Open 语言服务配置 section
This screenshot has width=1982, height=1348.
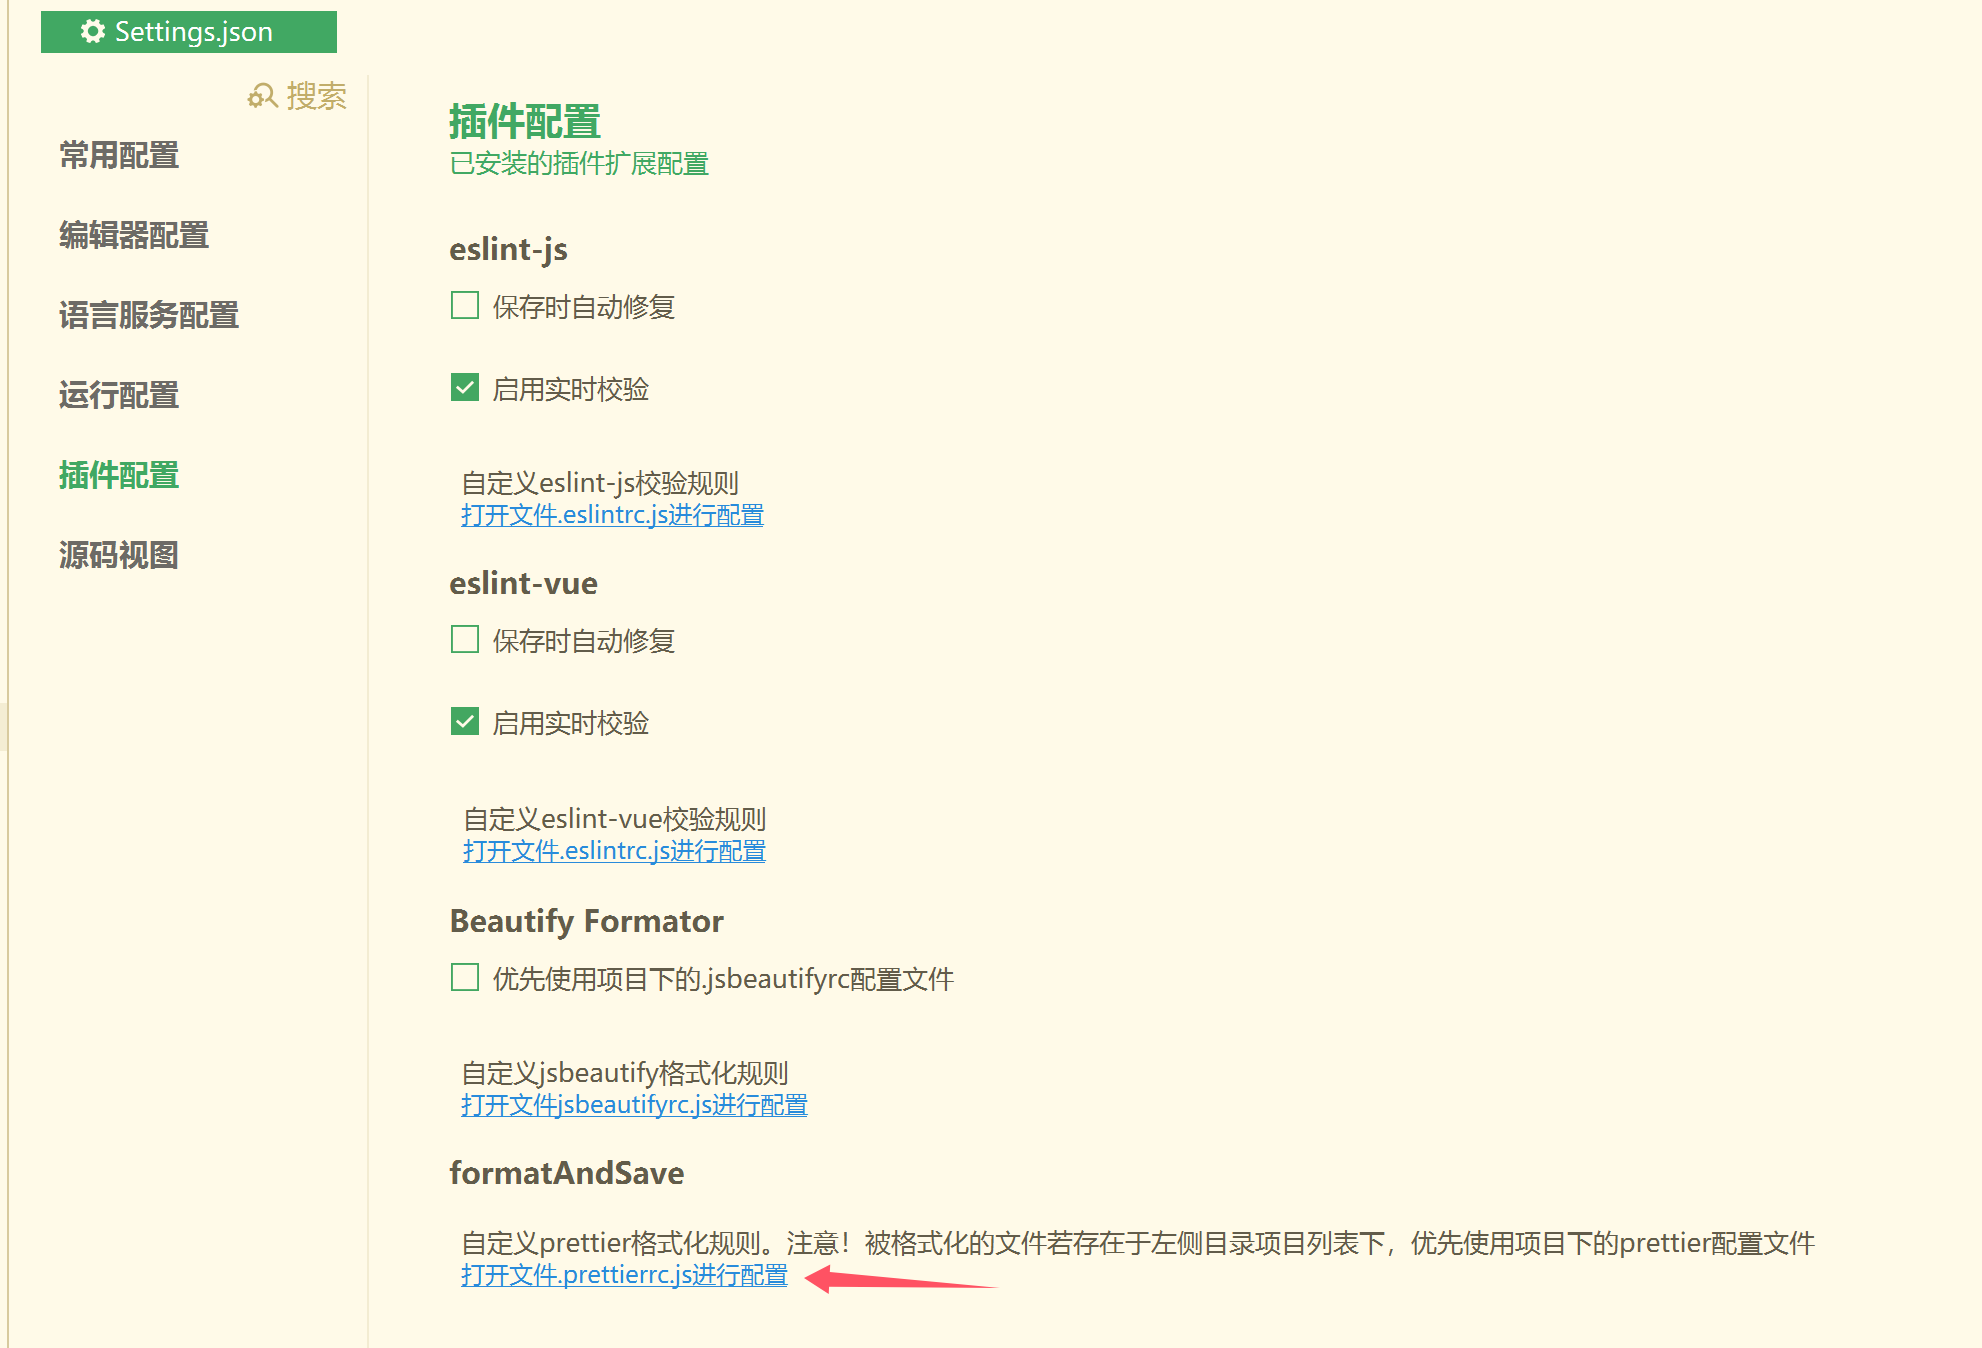(x=149, y=315)
